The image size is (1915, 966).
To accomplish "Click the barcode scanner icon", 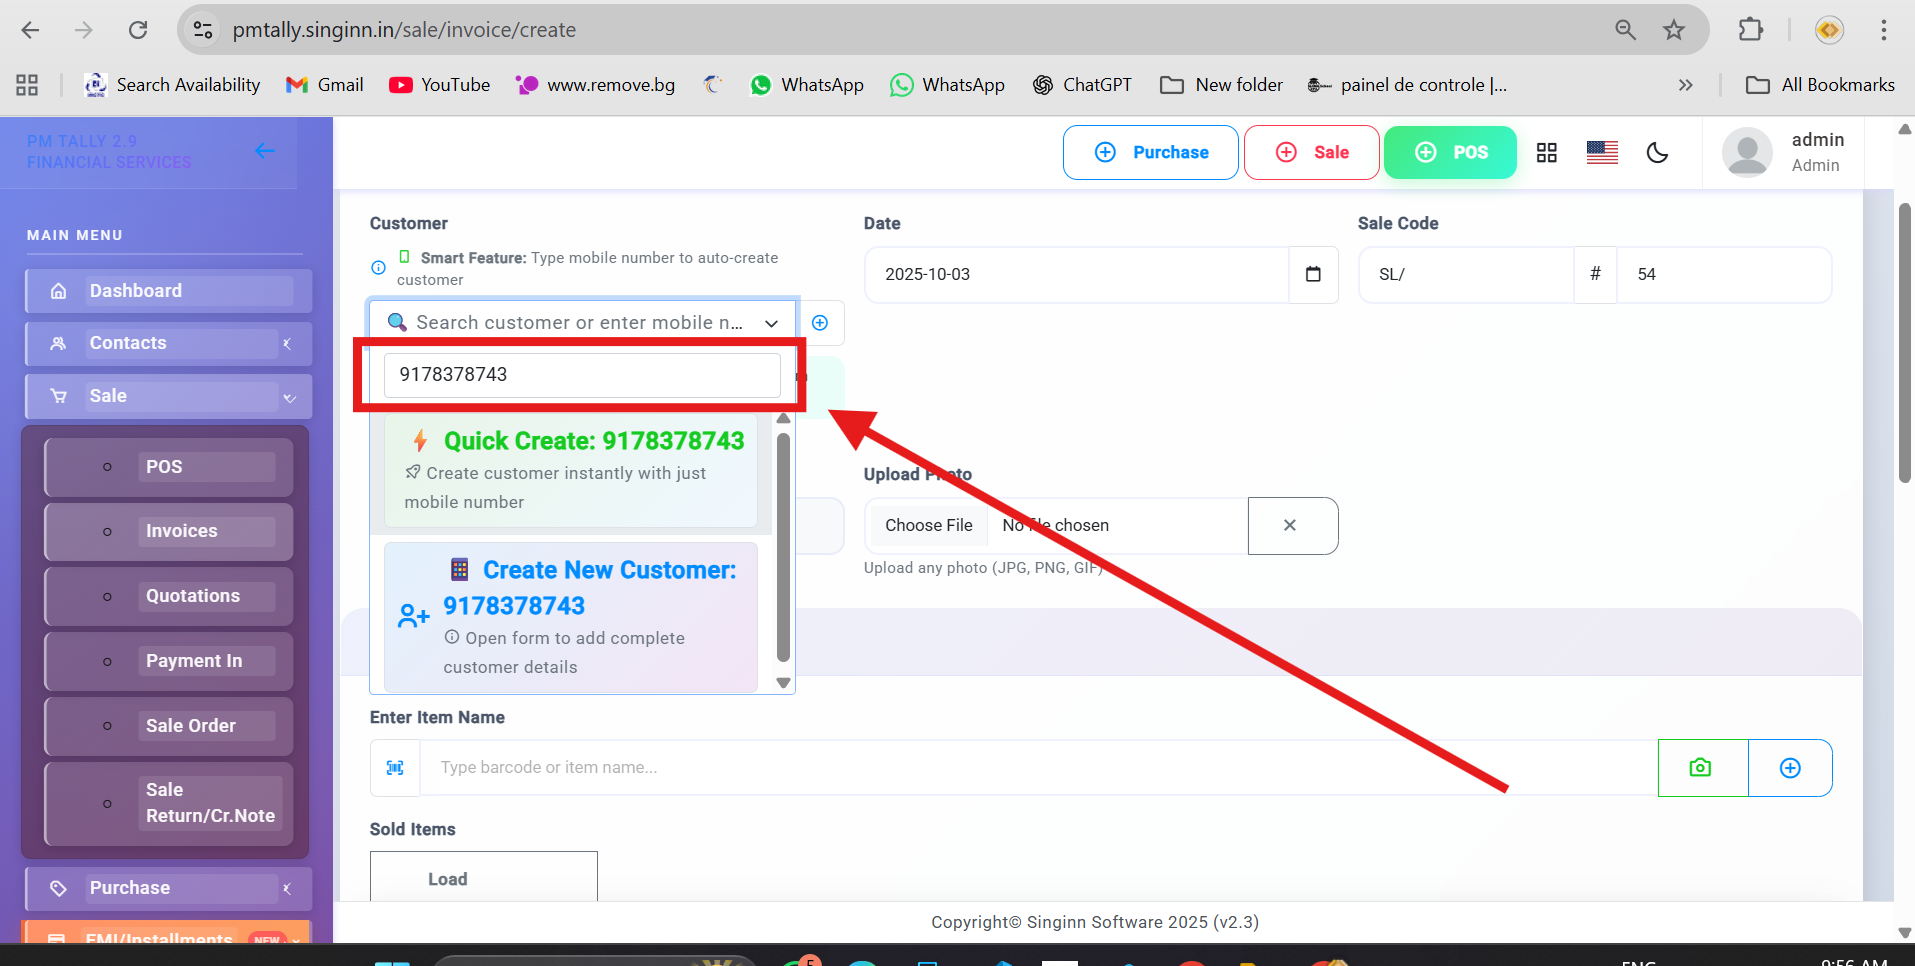I will point(395,768).
